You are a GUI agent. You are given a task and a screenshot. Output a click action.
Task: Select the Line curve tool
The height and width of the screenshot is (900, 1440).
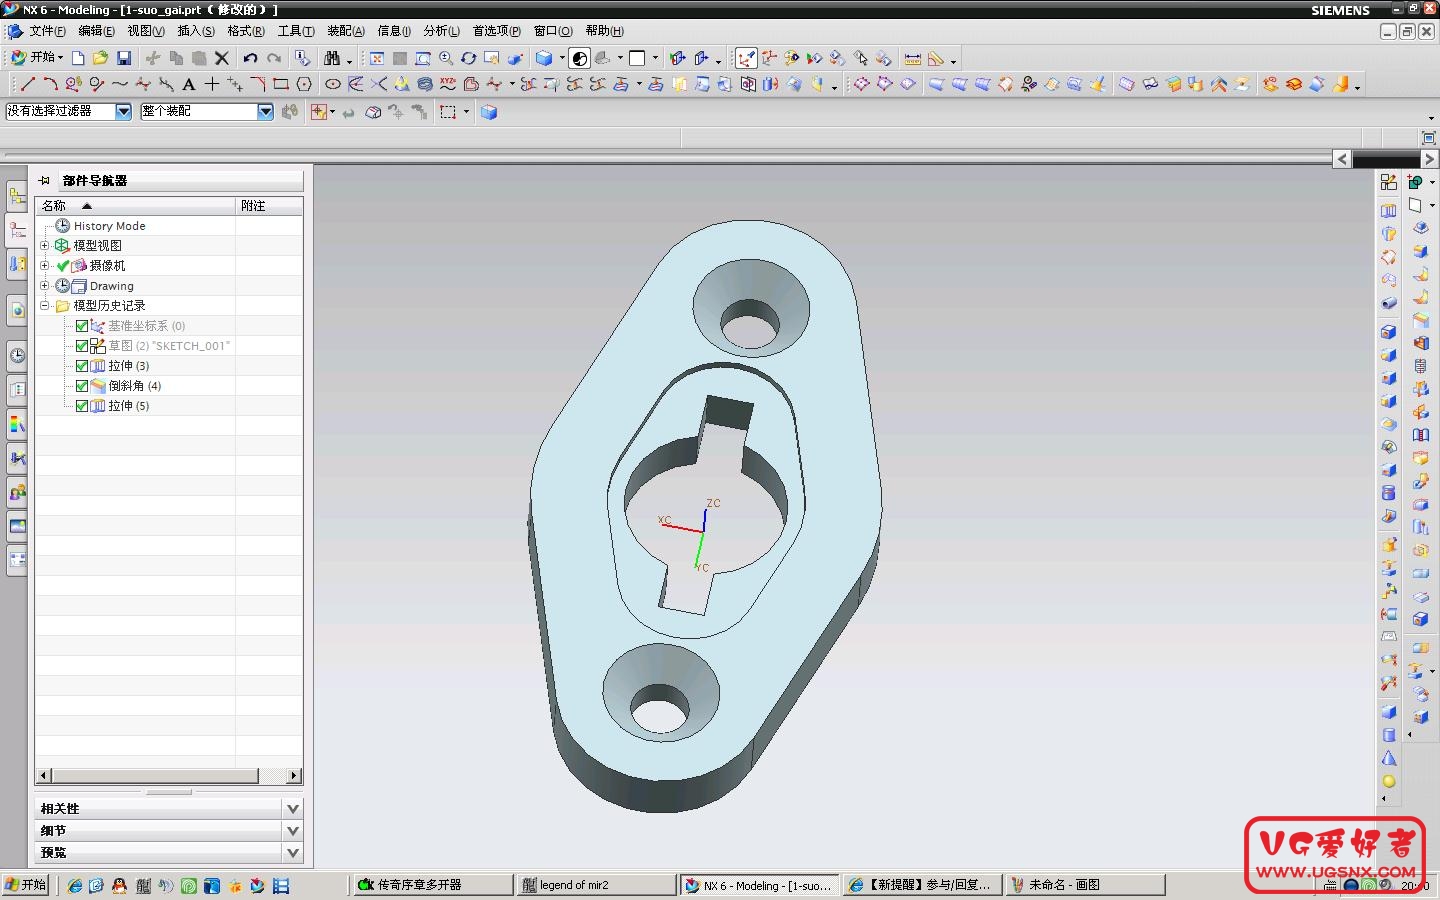(27, 84)
